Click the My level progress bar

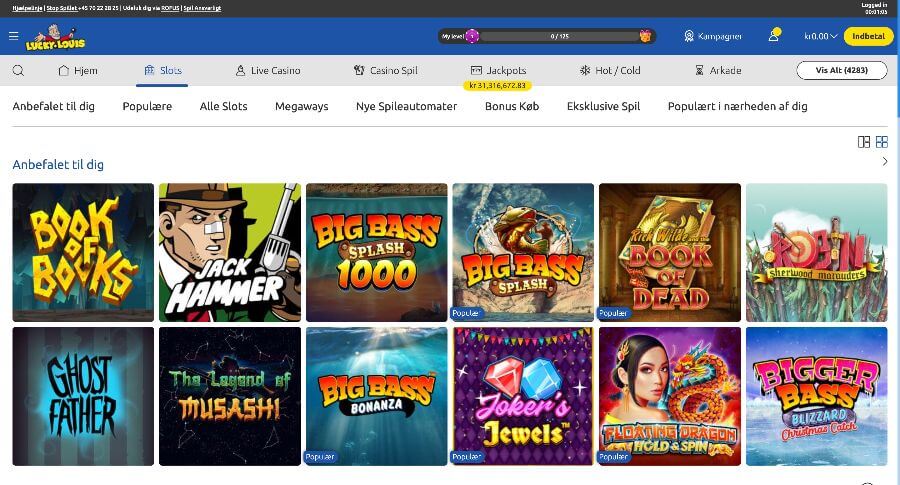coord(558,36)
